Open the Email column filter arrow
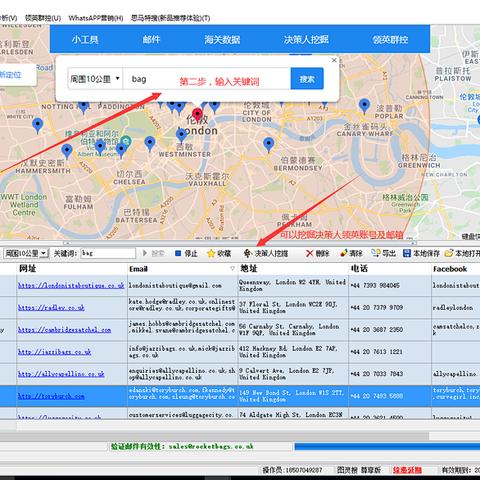This screenshot has height=480, width=480. click(232, 269)
